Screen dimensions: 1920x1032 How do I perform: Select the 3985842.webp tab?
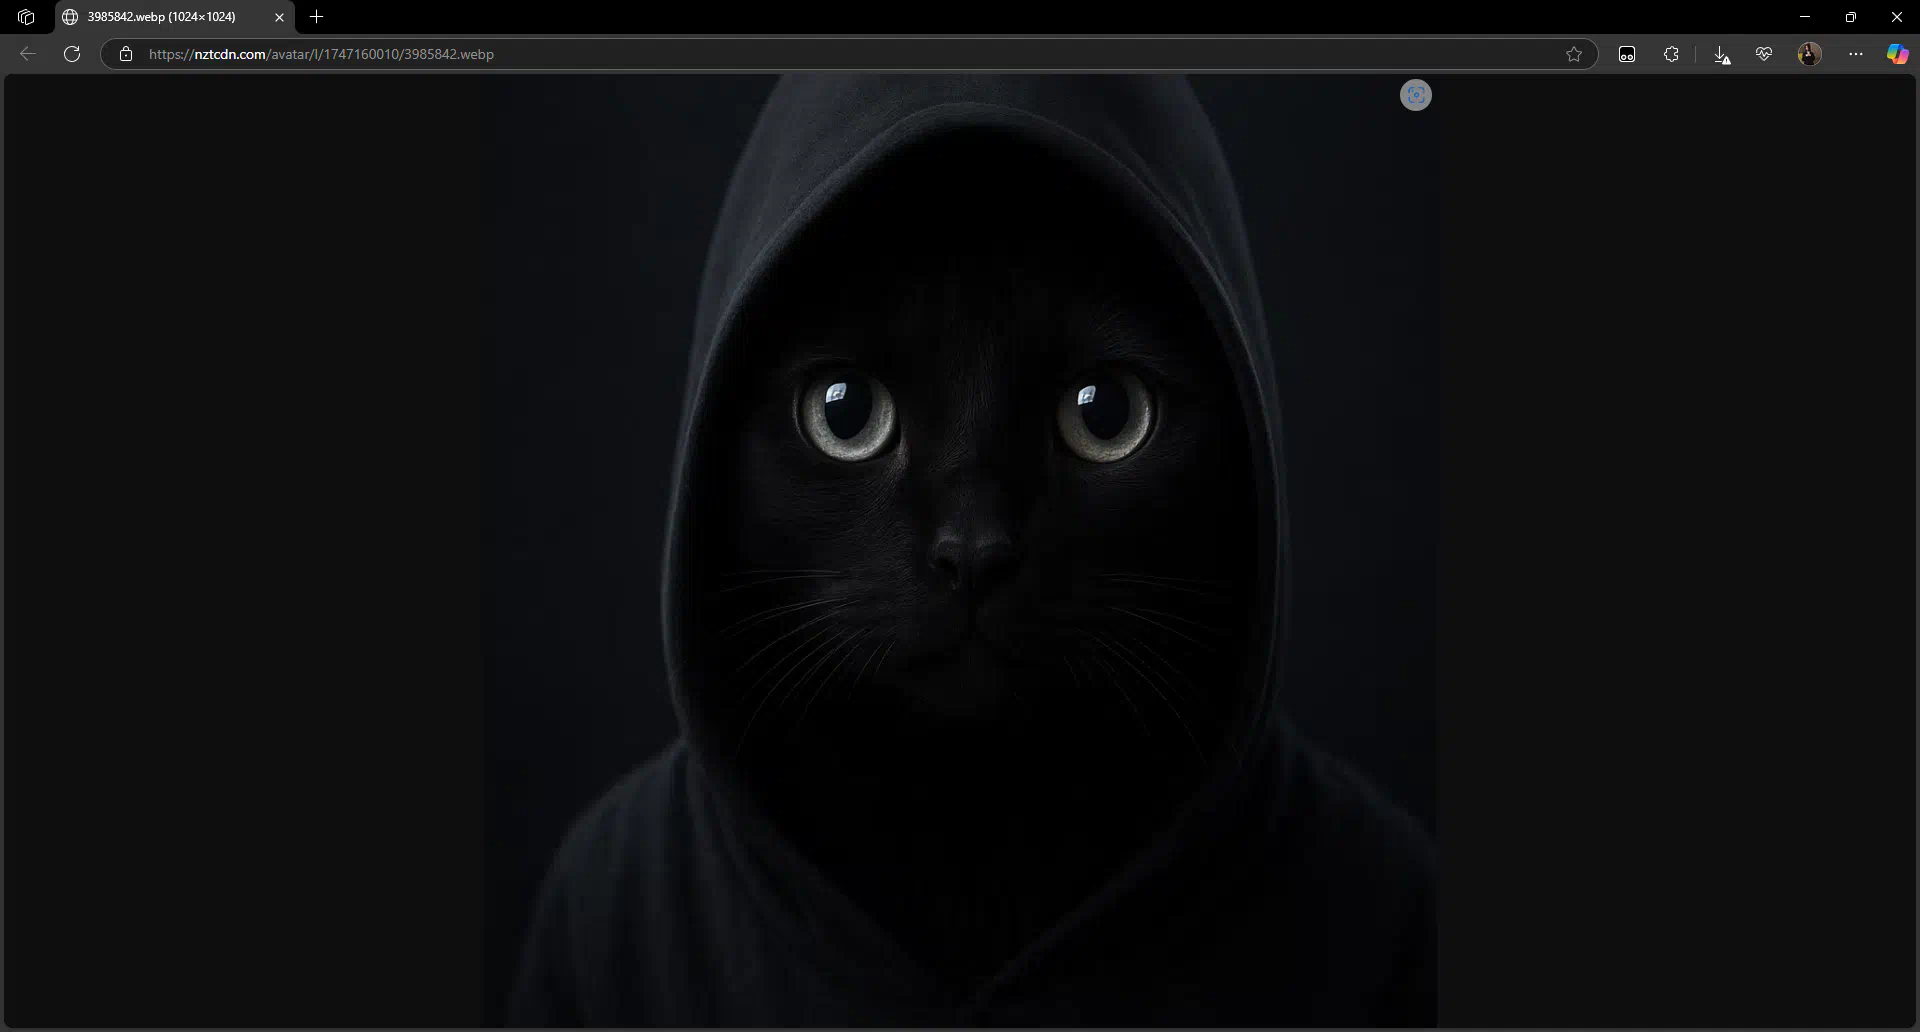pyautogui.click(x=174, y=17)
